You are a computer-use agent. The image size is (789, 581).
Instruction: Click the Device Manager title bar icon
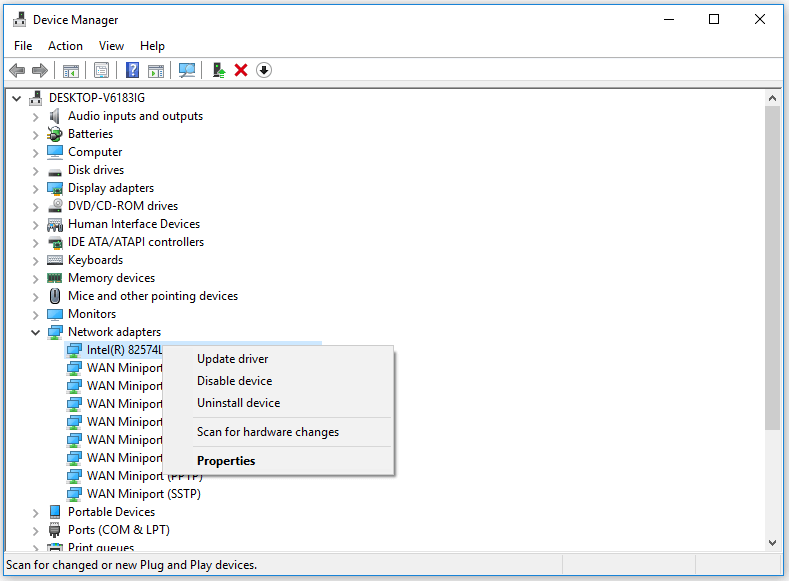(x=20, y=20)
